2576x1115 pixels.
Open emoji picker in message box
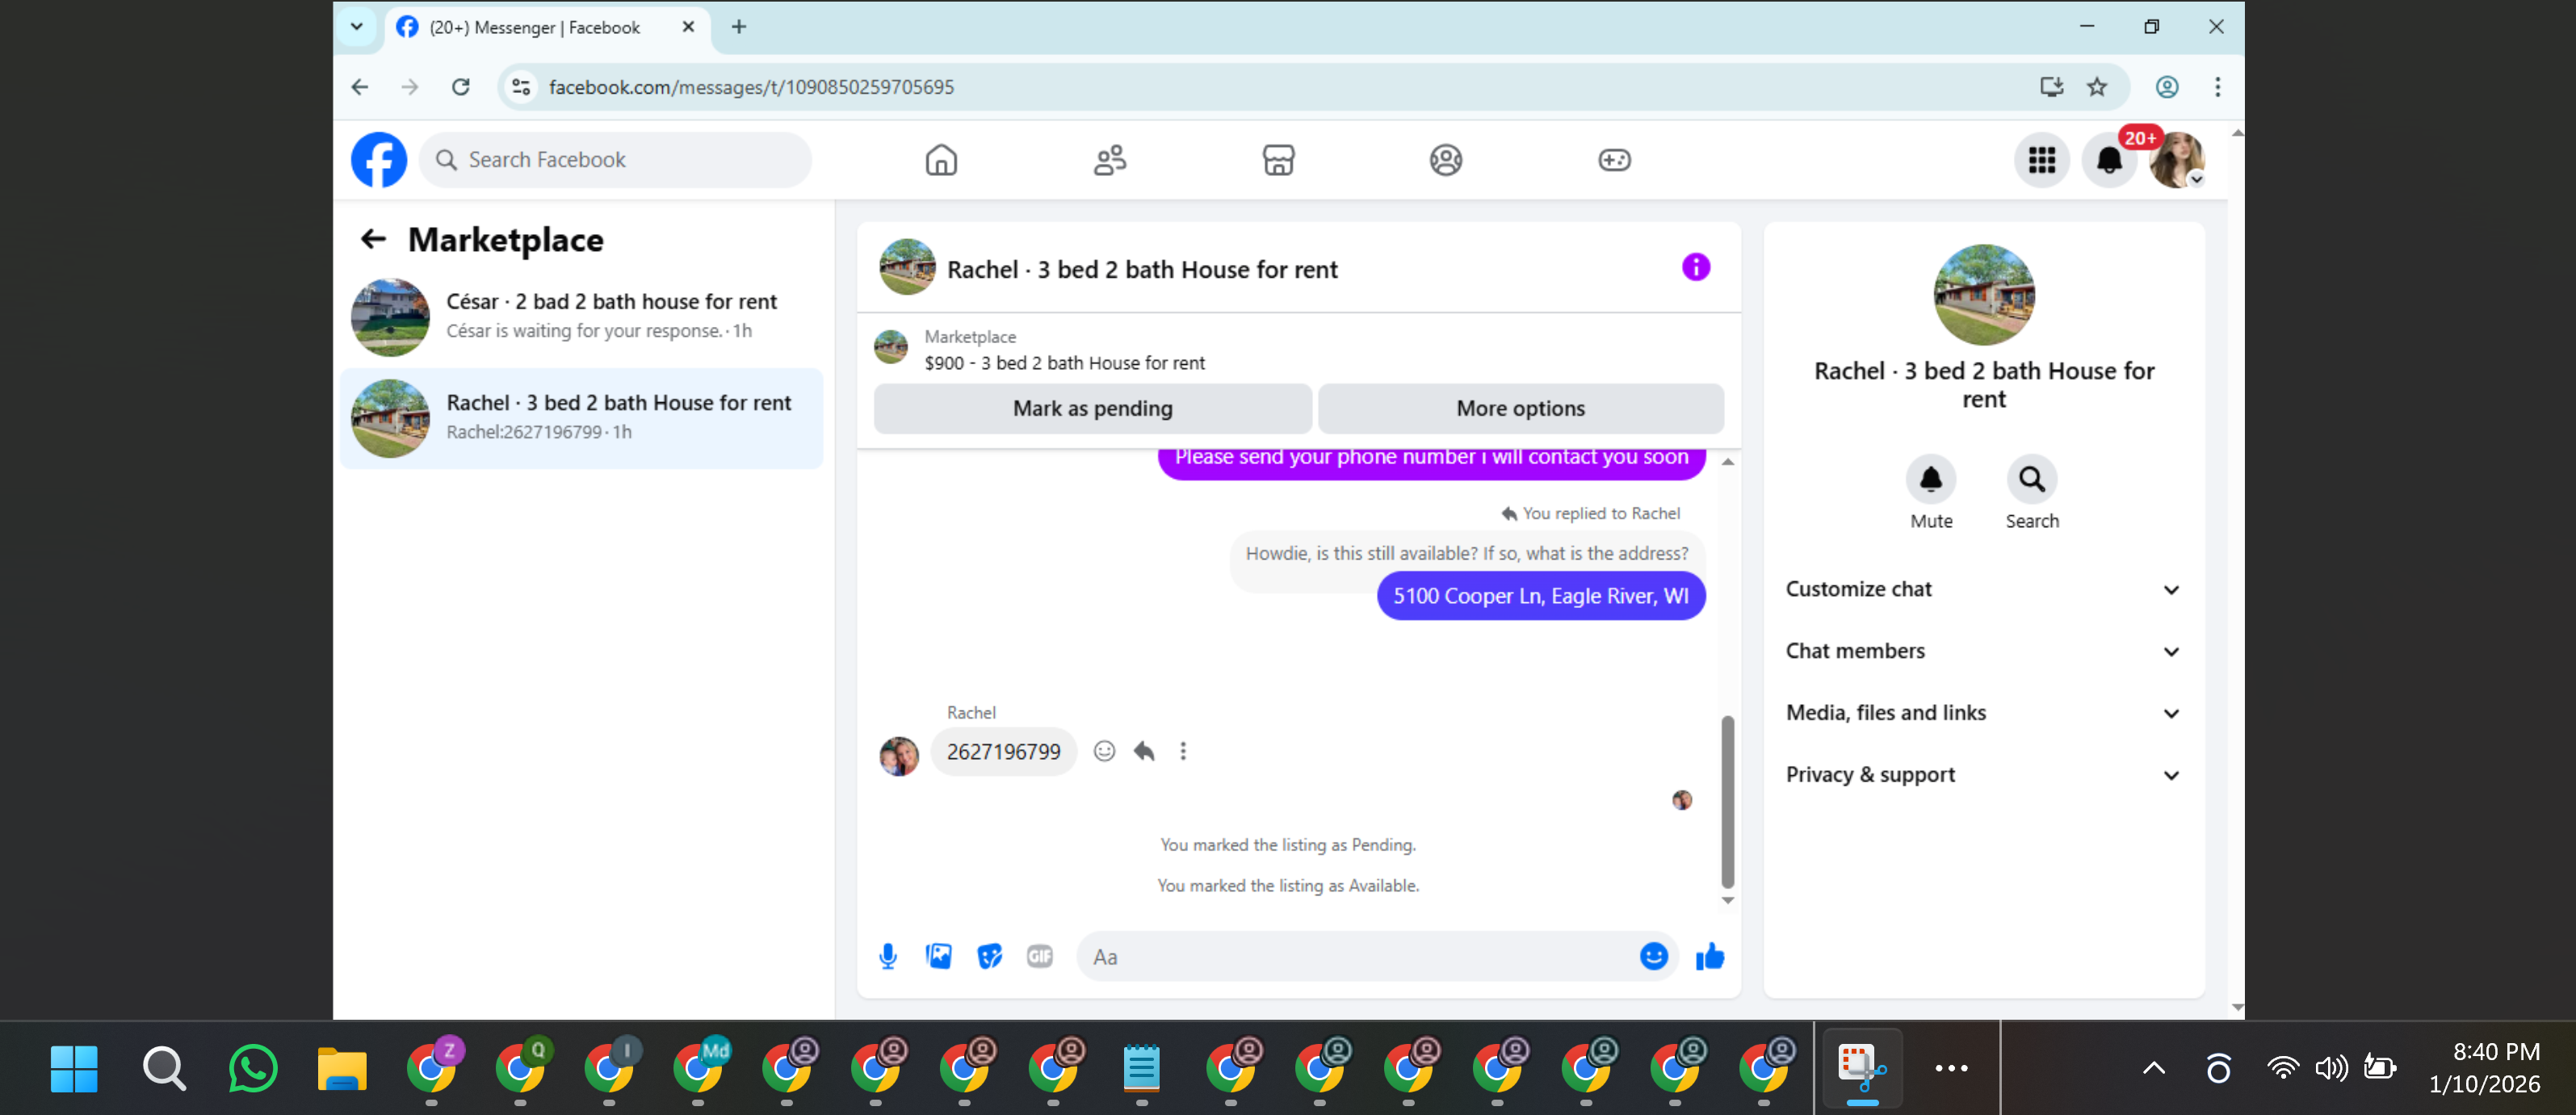[x=1653, y=957]
